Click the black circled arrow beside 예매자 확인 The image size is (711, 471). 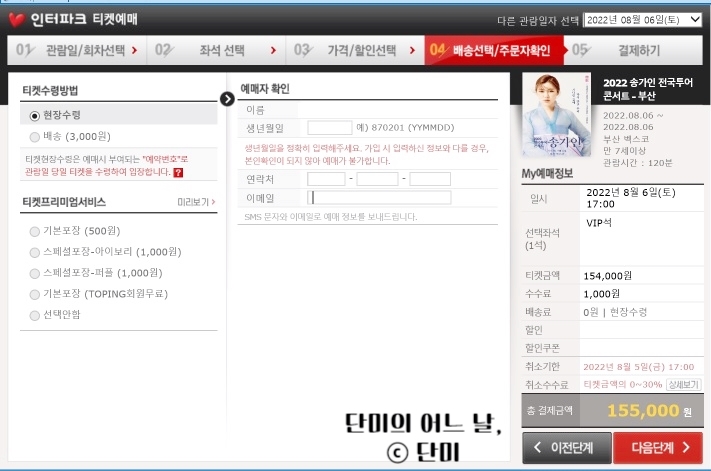(x=227, y=99)
